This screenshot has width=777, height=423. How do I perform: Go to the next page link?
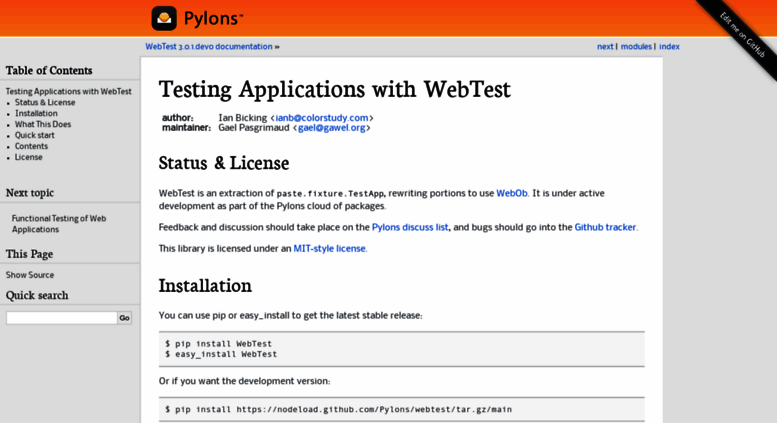(x=605, y=47)
